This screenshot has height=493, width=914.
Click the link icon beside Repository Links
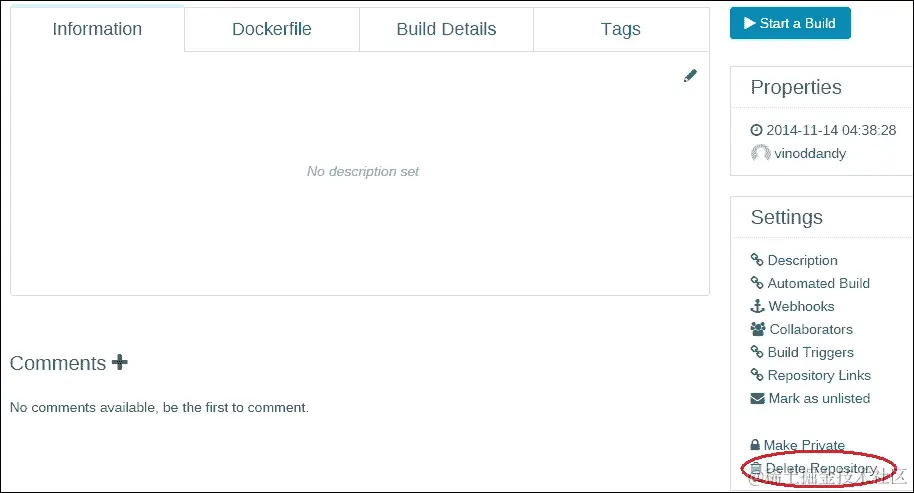757,375
